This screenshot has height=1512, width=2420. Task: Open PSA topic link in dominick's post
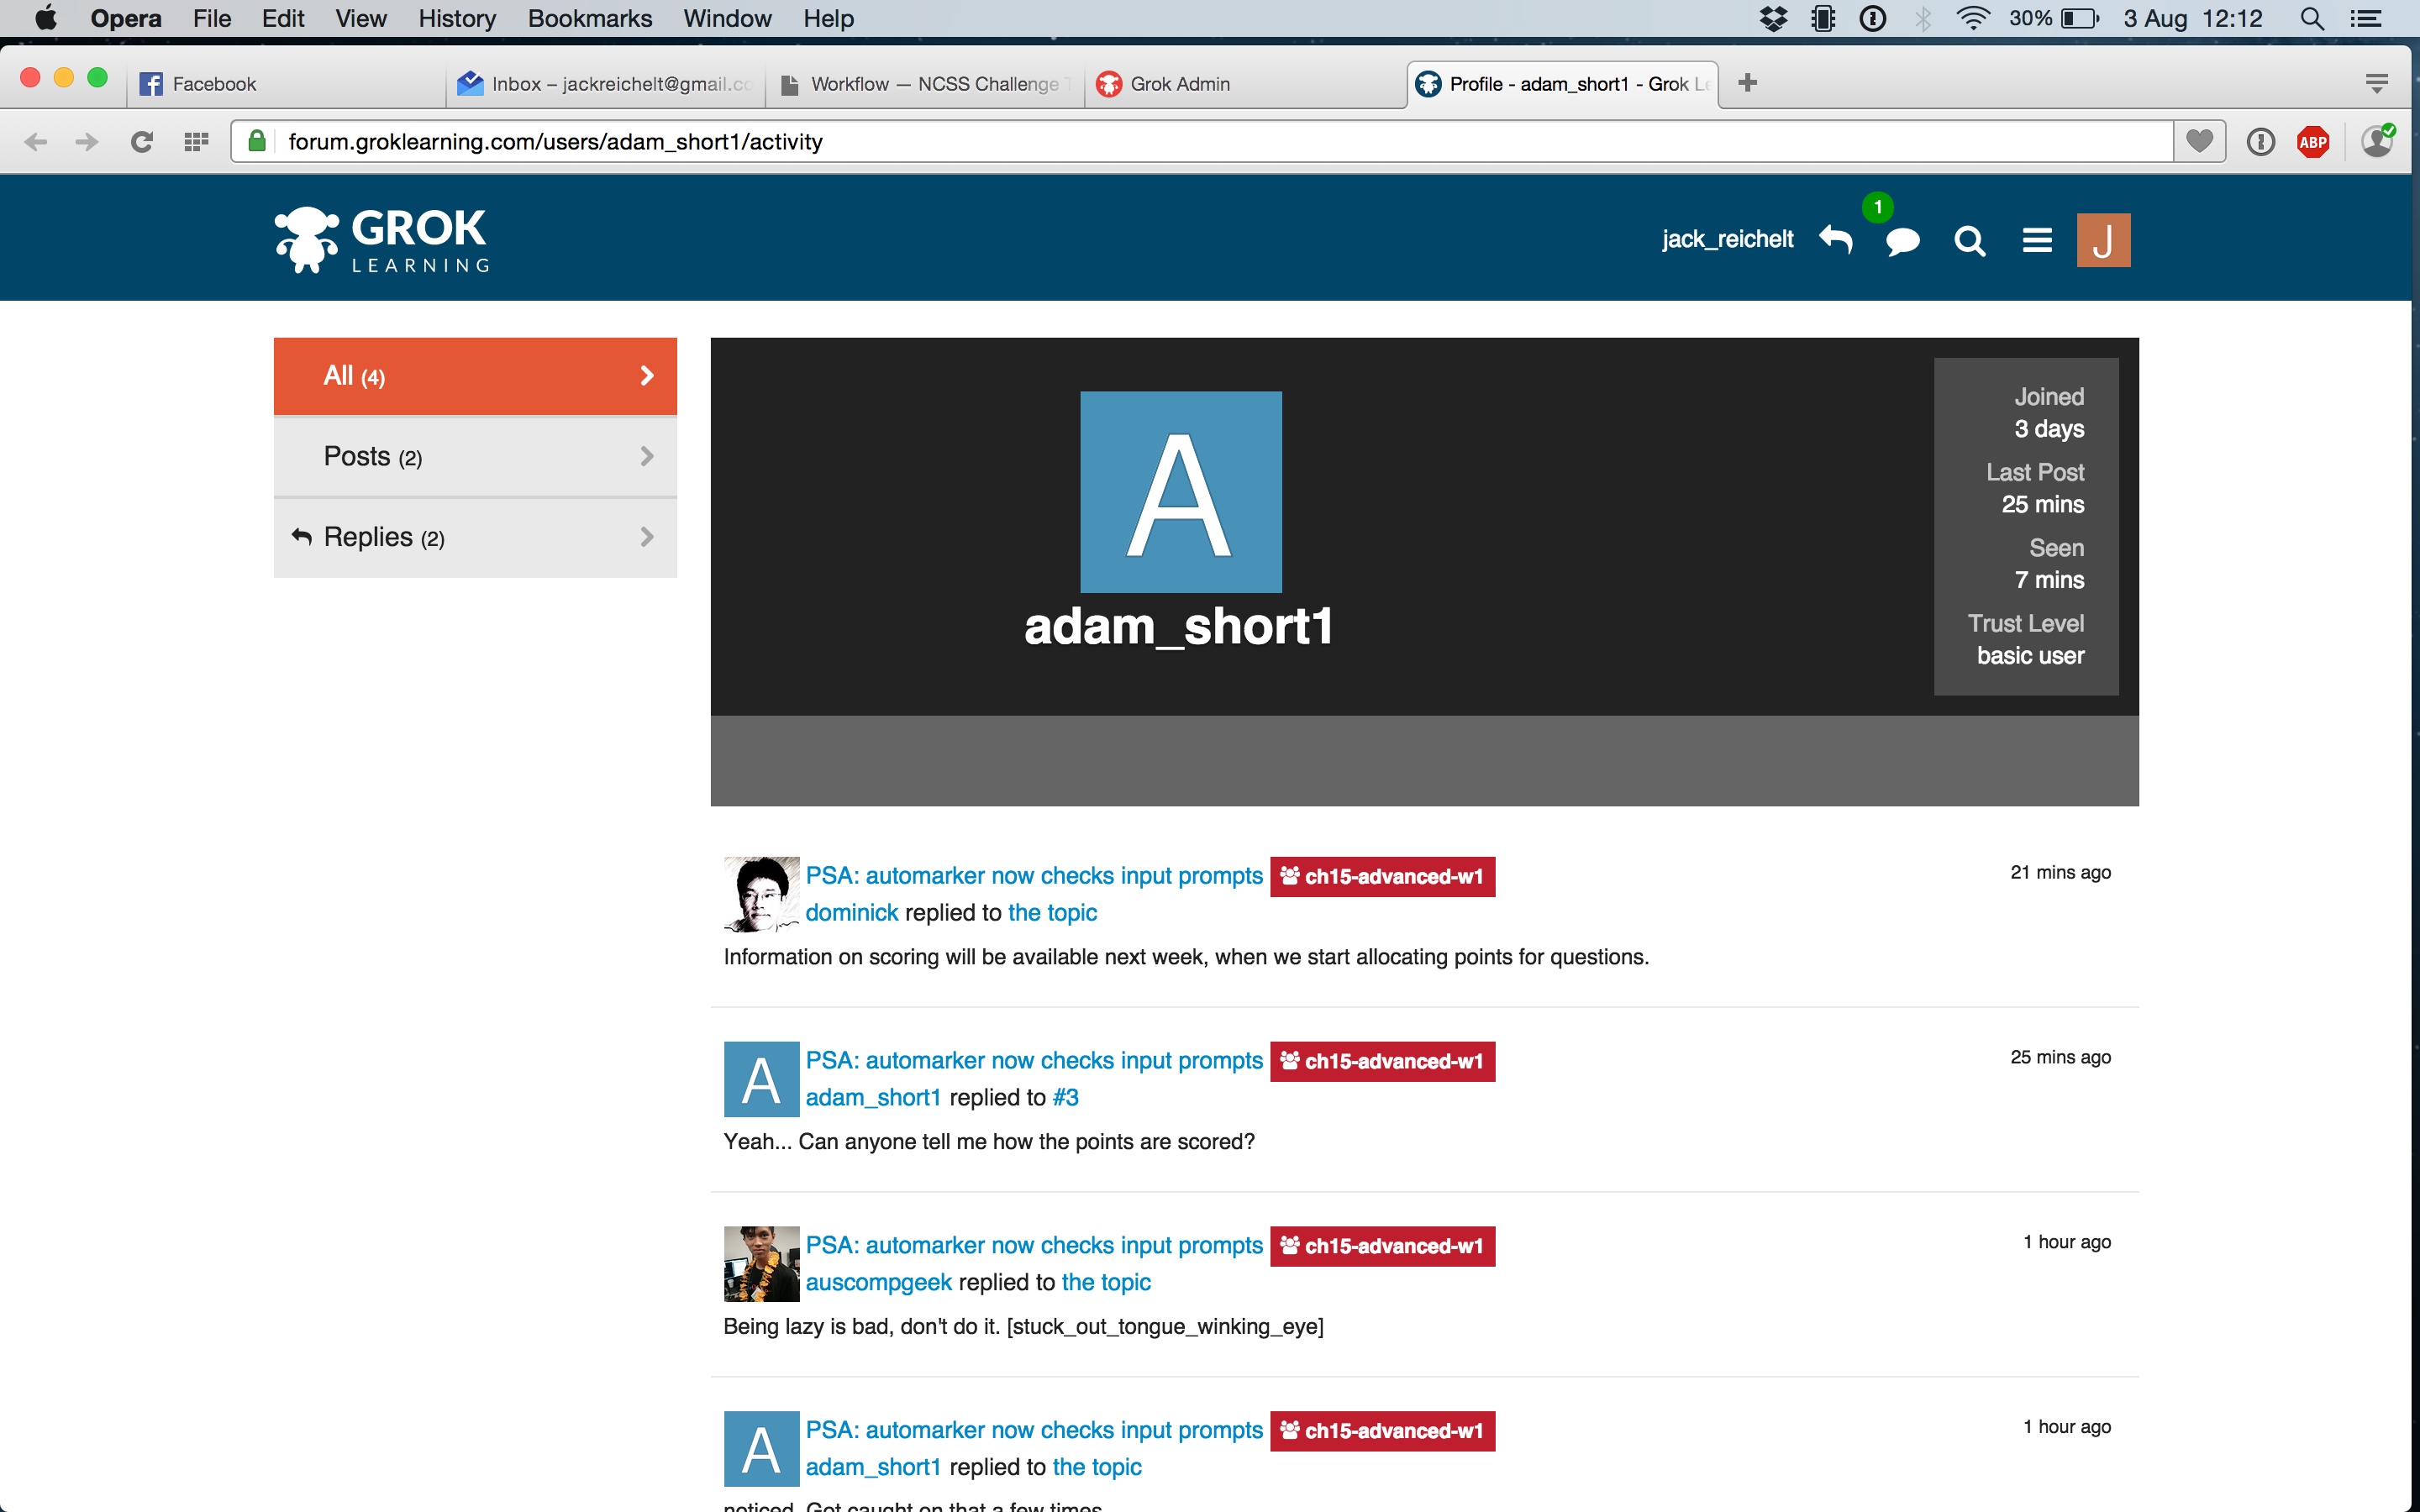tap(1034, 875)
